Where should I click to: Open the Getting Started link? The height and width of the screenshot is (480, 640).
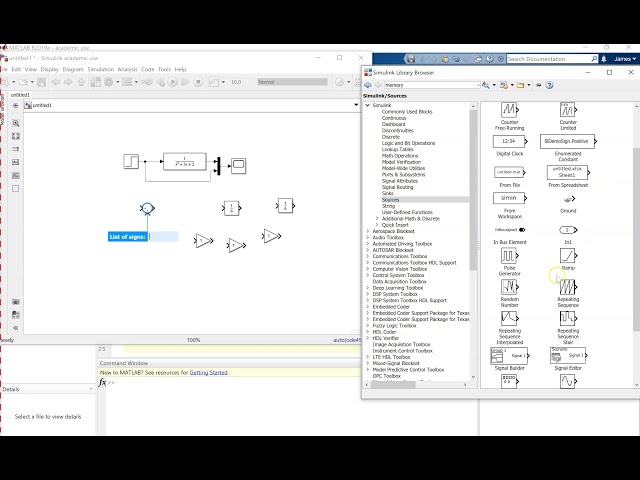[209, 373]
